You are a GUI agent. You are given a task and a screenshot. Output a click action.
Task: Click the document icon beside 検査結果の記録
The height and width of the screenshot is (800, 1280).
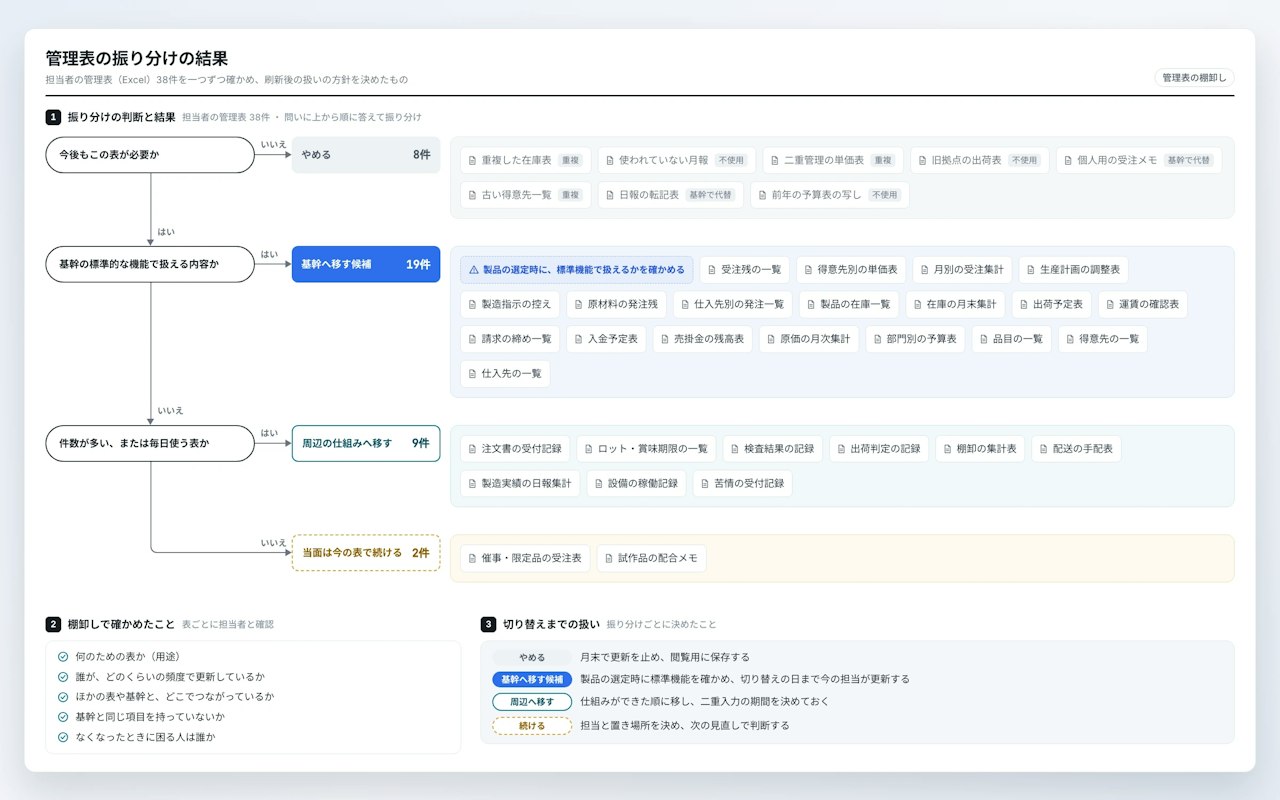[735, 449]
